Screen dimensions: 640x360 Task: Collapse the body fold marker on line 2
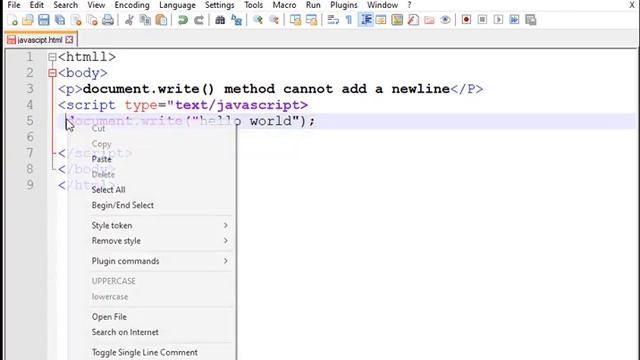coord(52,73)
